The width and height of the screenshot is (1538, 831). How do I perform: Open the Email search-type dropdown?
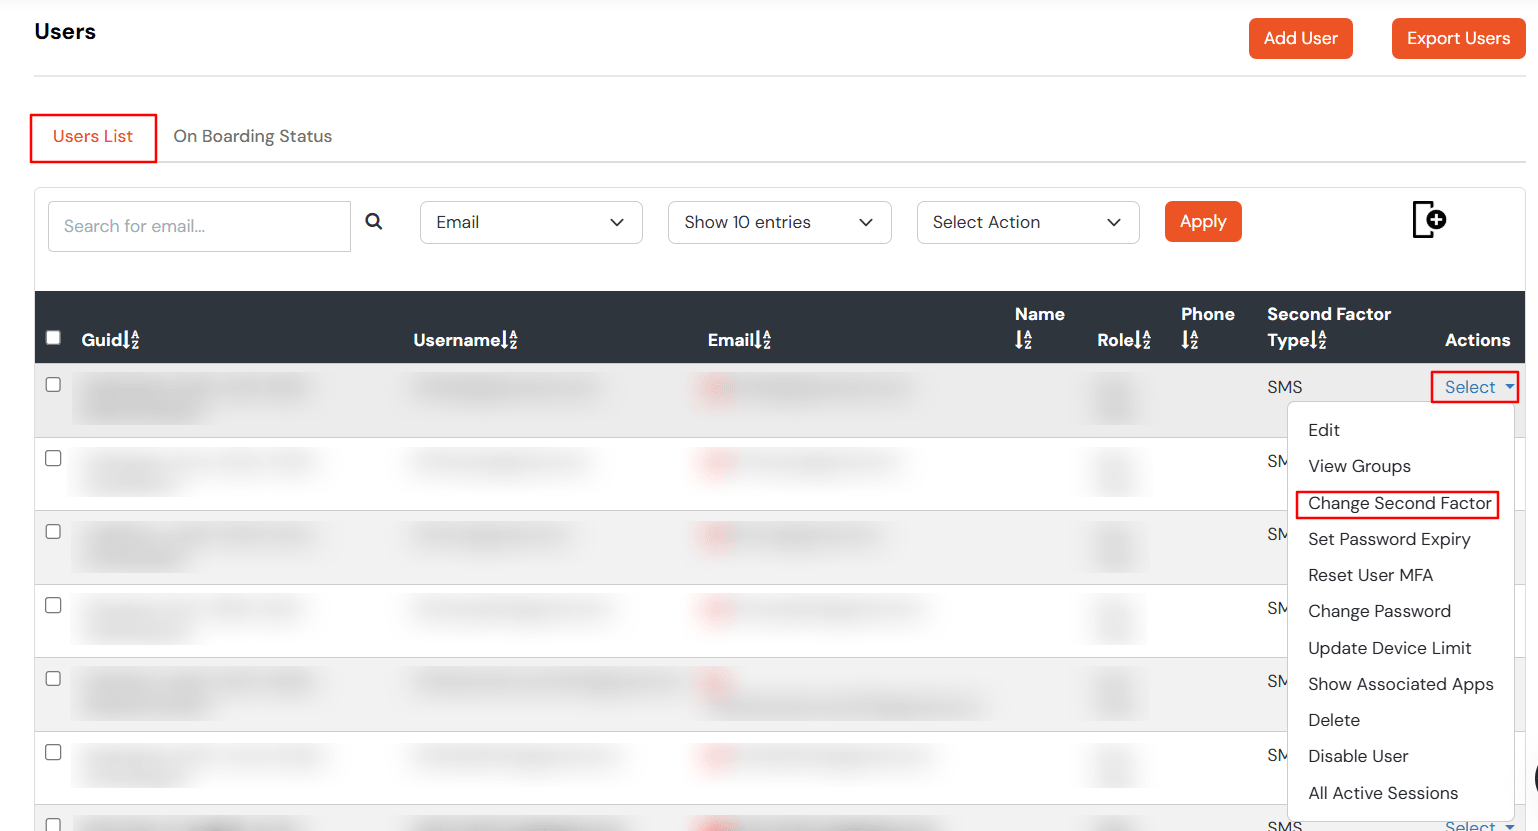[x=531, y=222]
